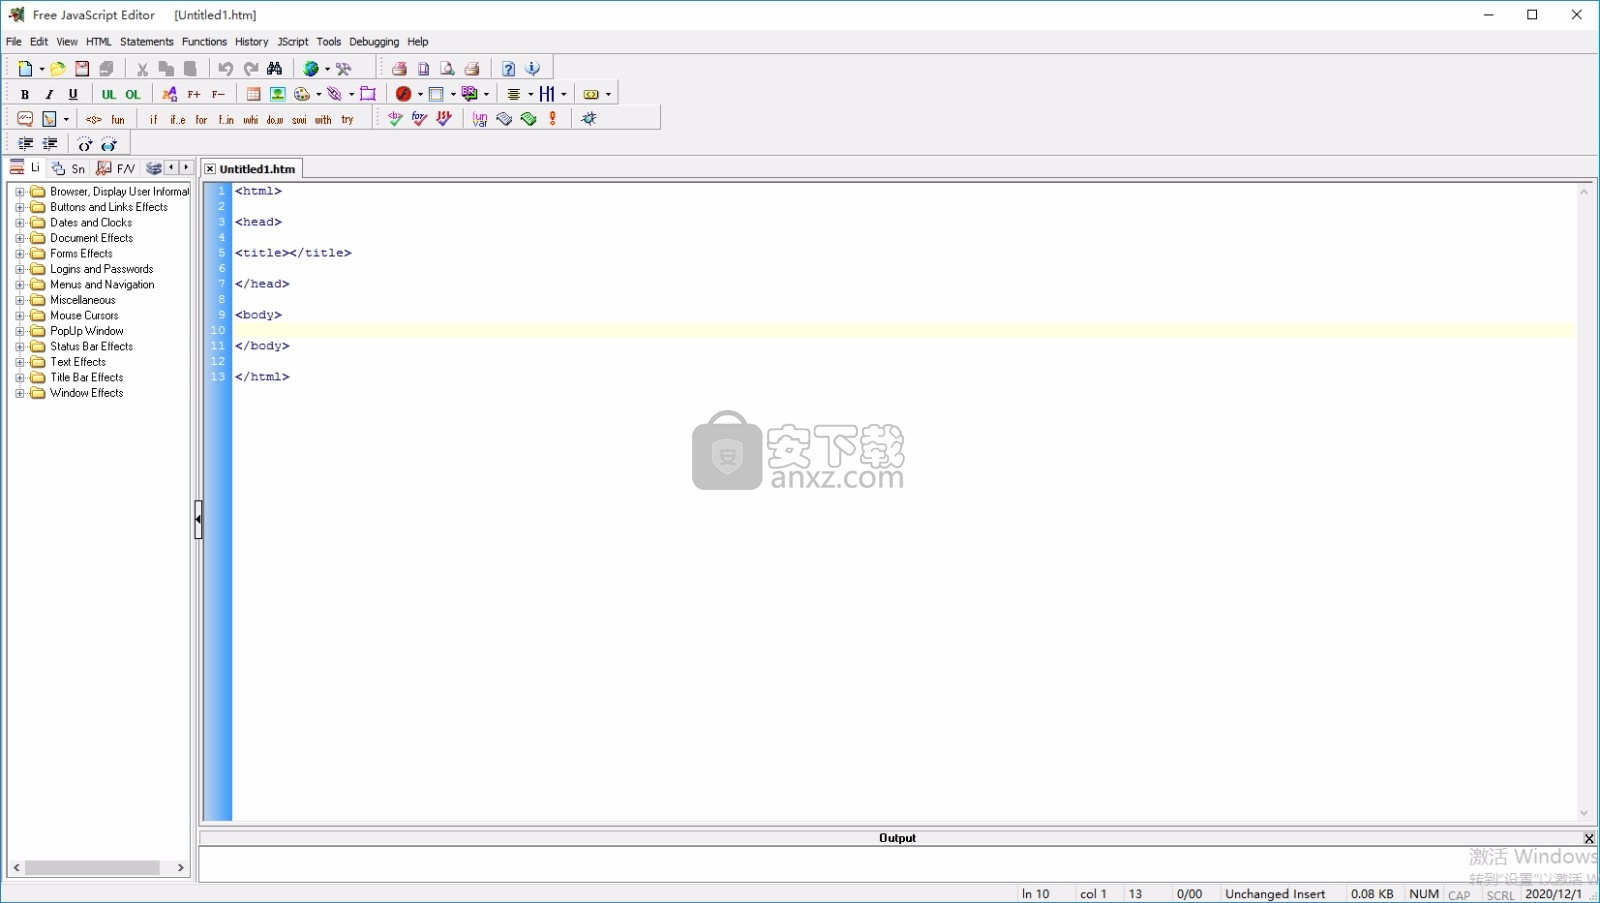Insert a table using the table icon
The height and width of the screenshot is (903, 1600).
coord(254,94)
